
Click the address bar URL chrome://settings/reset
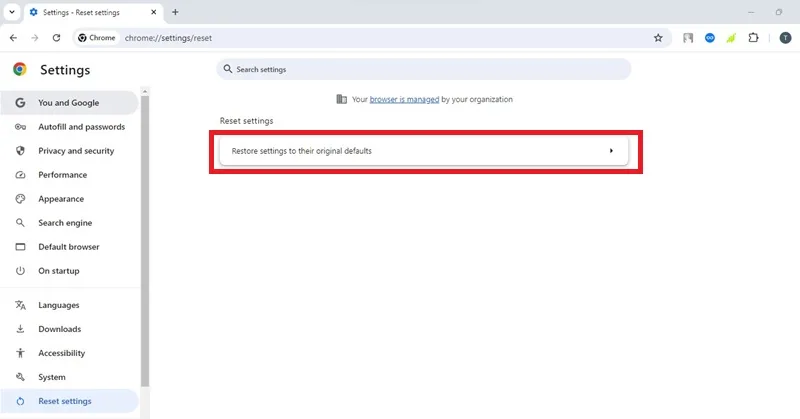tap(168, 38)
